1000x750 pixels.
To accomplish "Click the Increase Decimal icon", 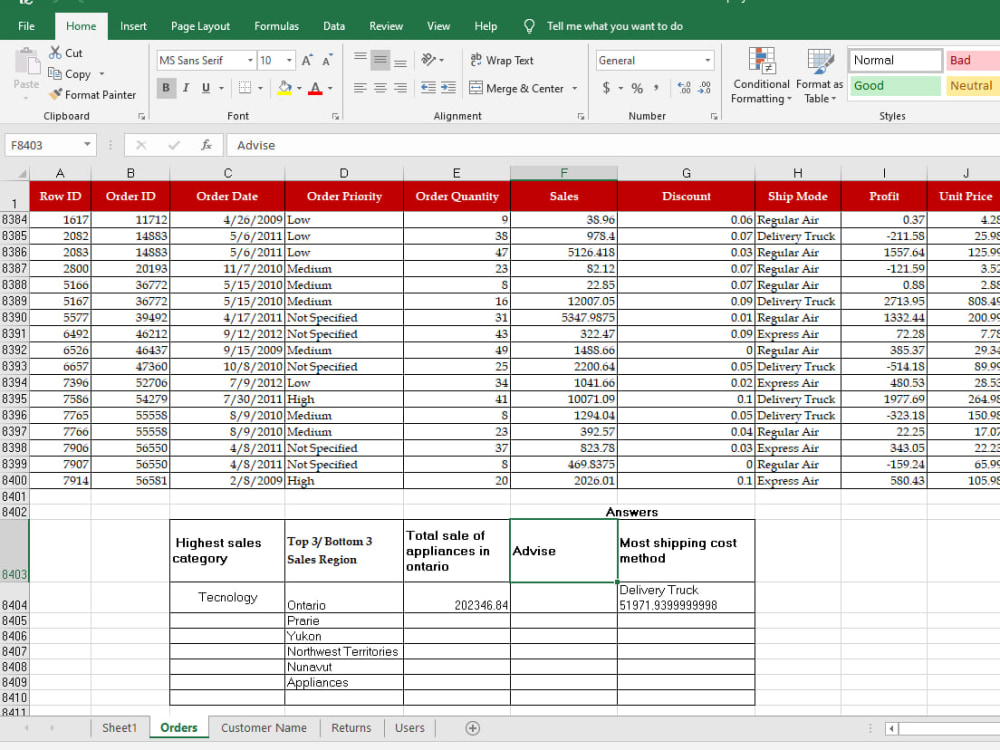I will point(684,88).
